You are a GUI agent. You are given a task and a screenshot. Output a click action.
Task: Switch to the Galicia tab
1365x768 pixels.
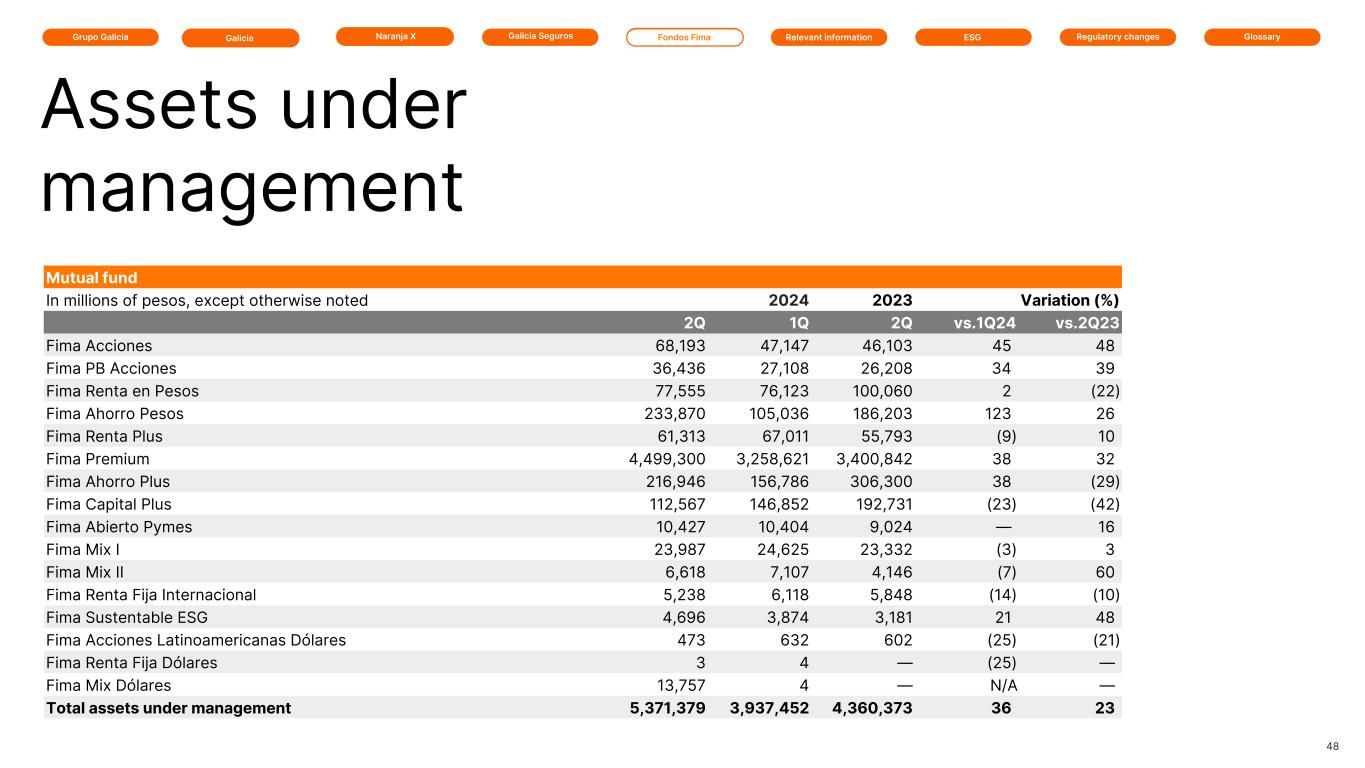[x=240, y=38]
